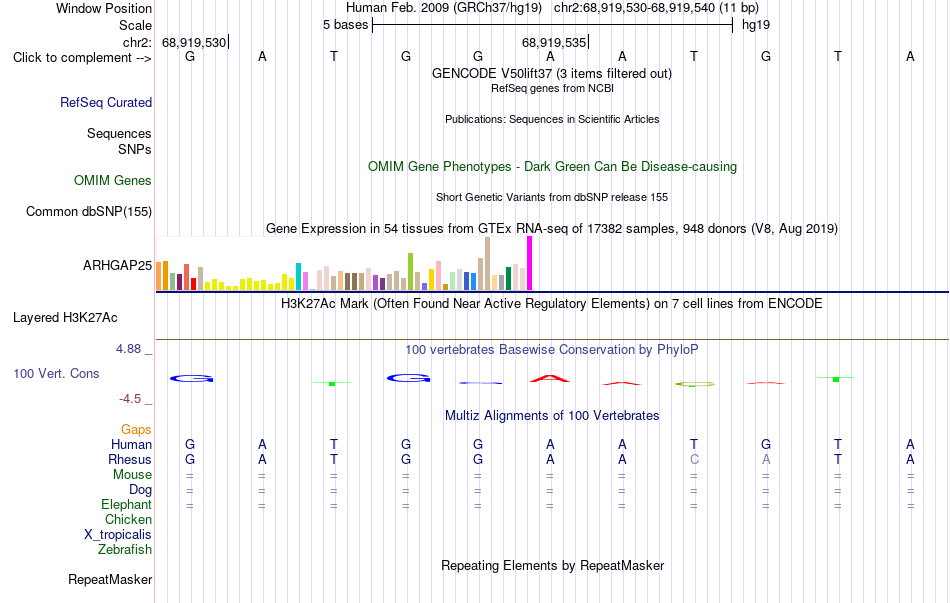Click the Mouse alignment row label
Screen dimensions: 950x603
coord(132,475)
